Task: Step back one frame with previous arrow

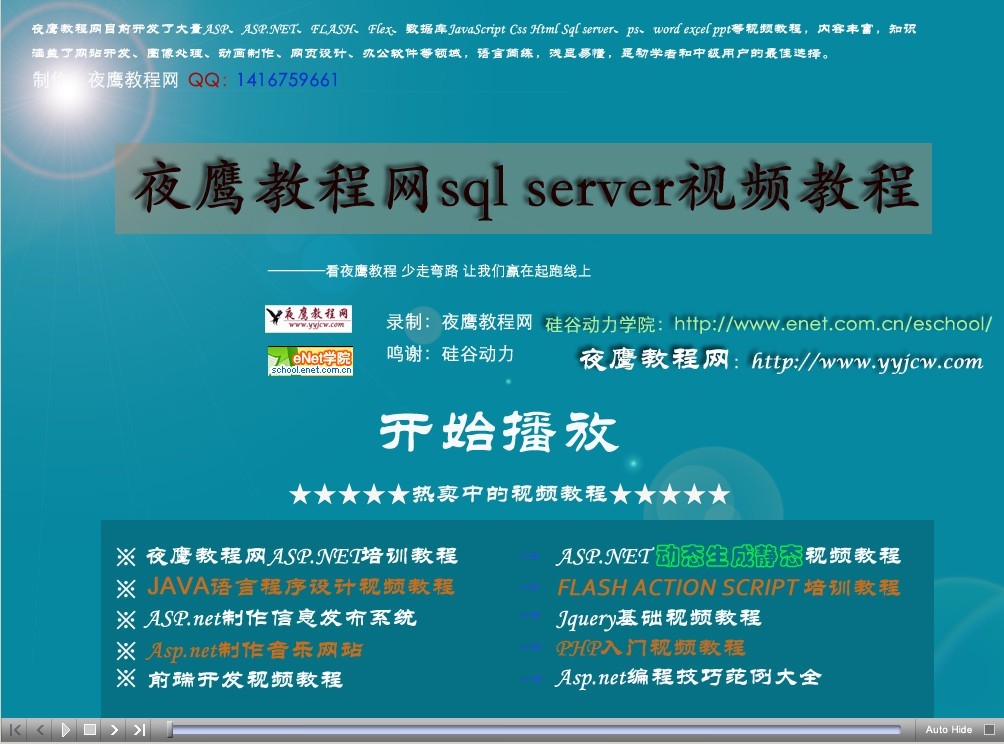Action: [x=40, y=729]
